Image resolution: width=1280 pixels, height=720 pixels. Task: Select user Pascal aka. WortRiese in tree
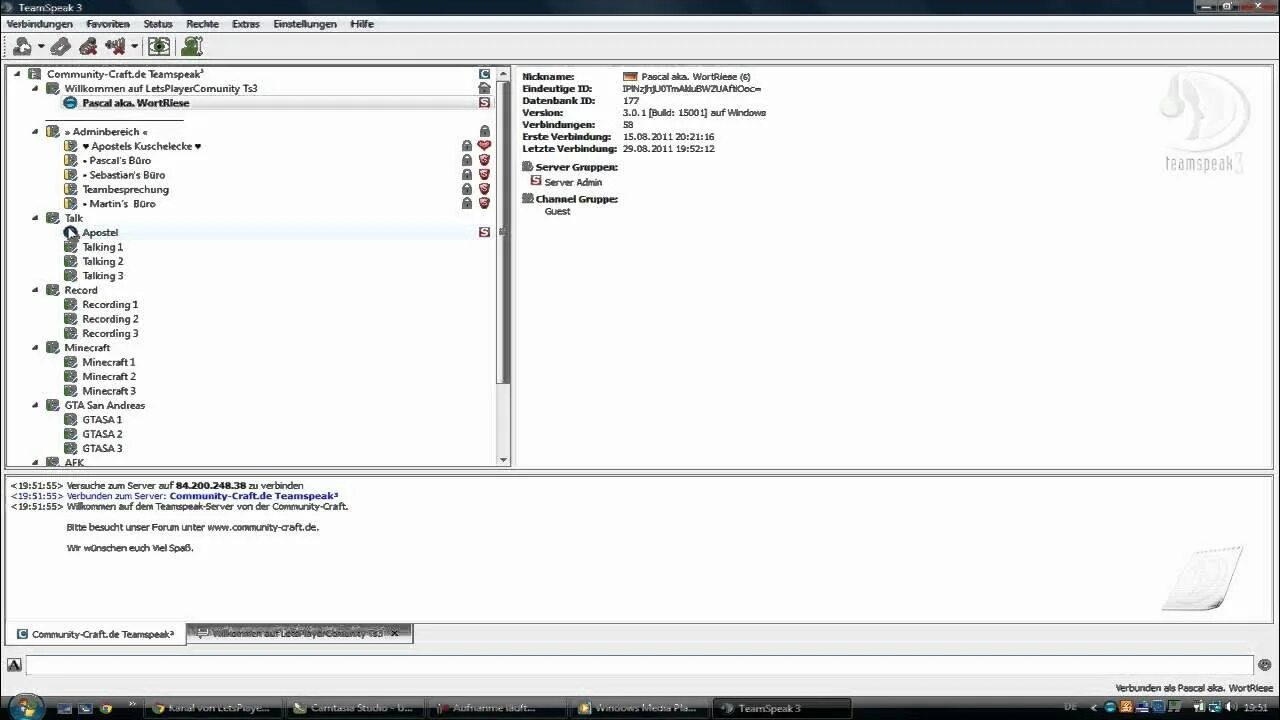click(135, 103)
